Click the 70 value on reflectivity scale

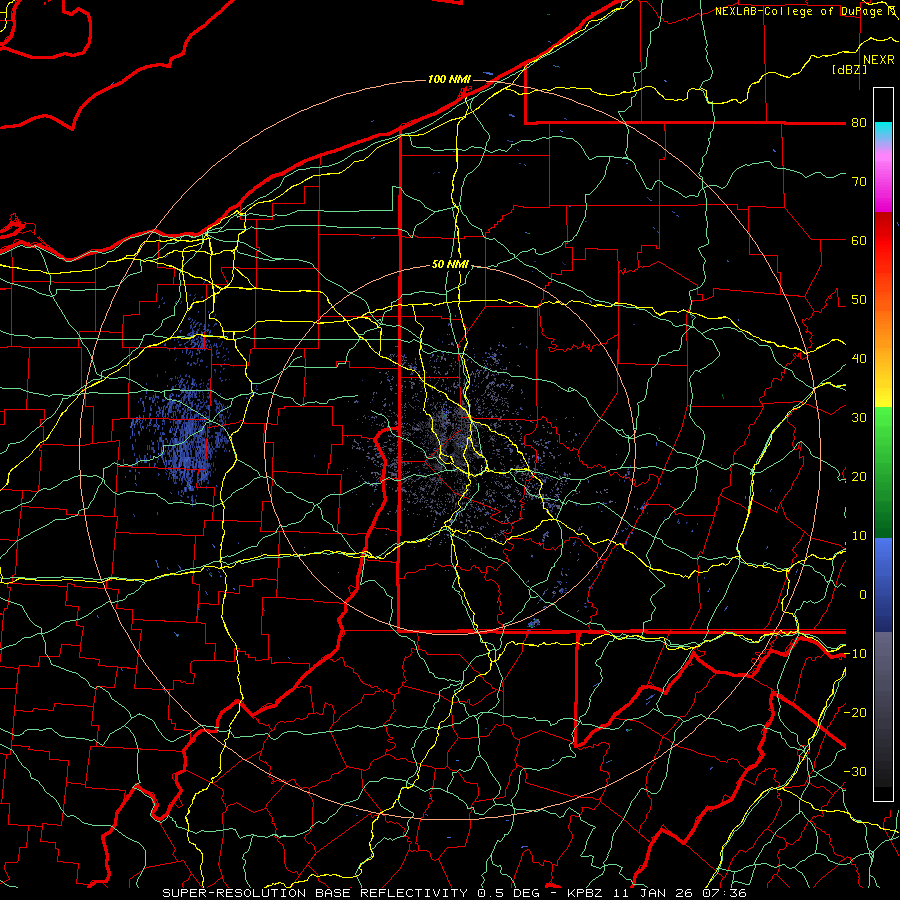click(859, 181)
